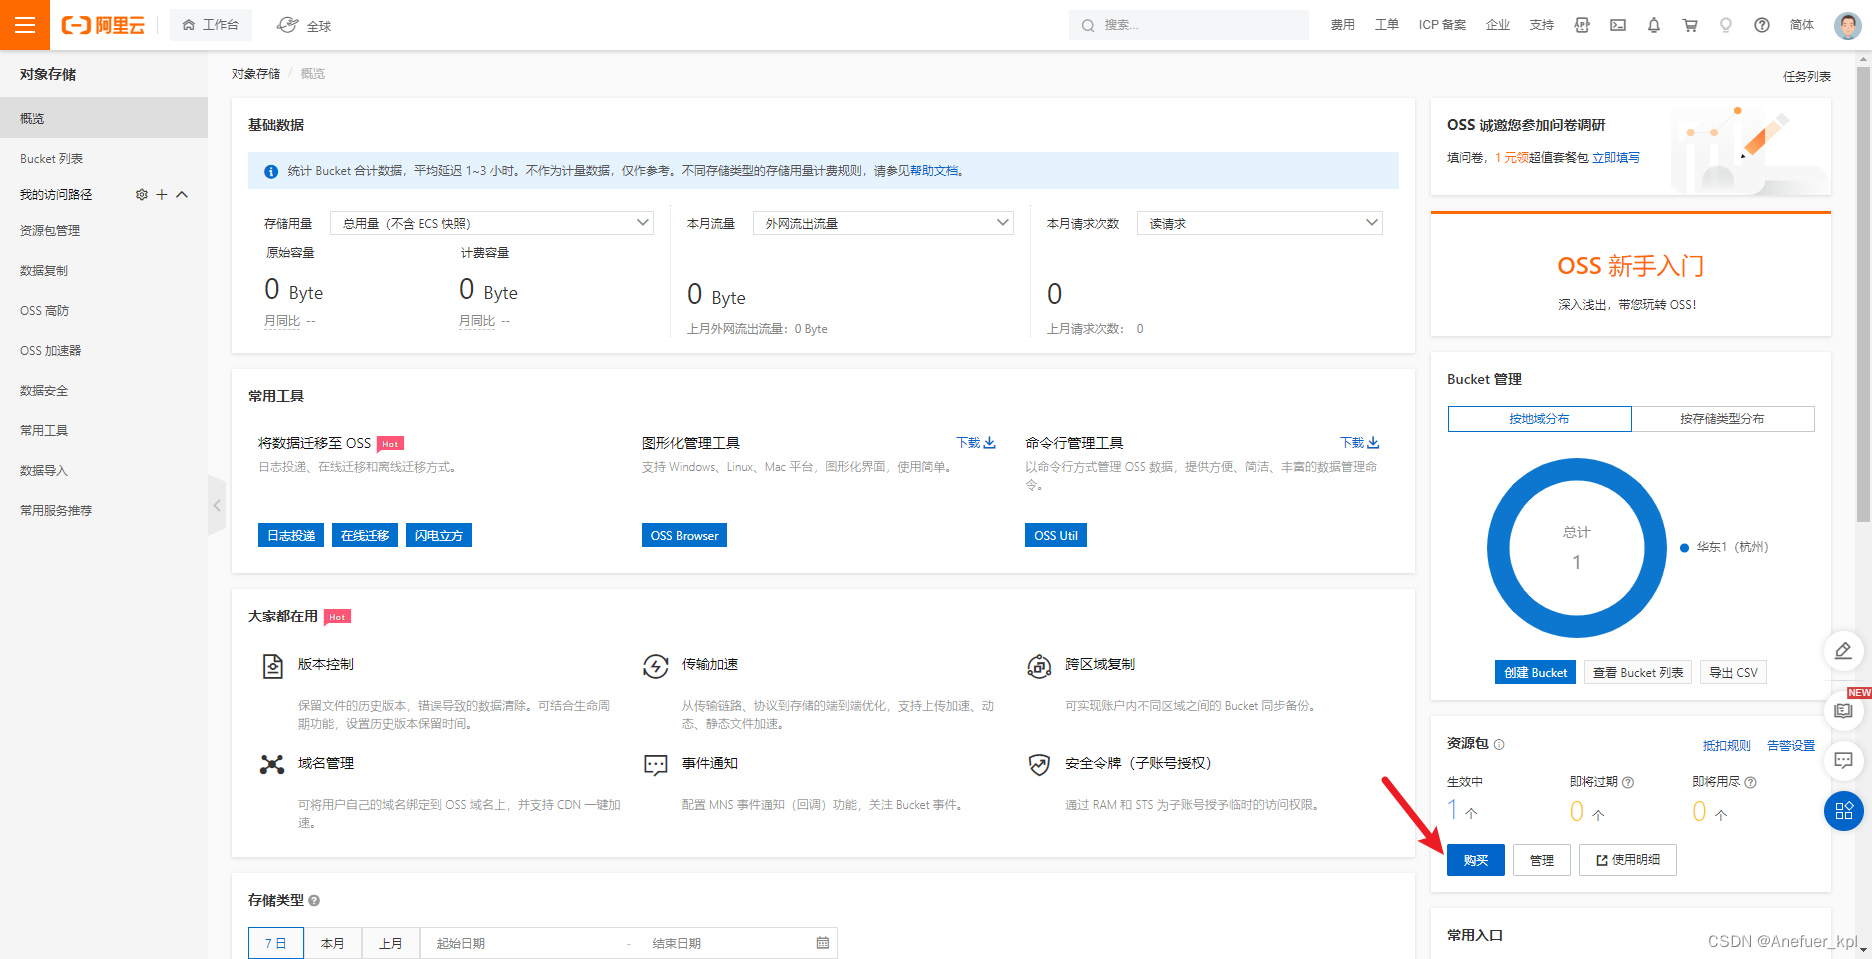Open the settings gear beside 我的访问路径
The height and width of the screenshot is (959, 1872).
pyautogui.click(x=141, y=194)
